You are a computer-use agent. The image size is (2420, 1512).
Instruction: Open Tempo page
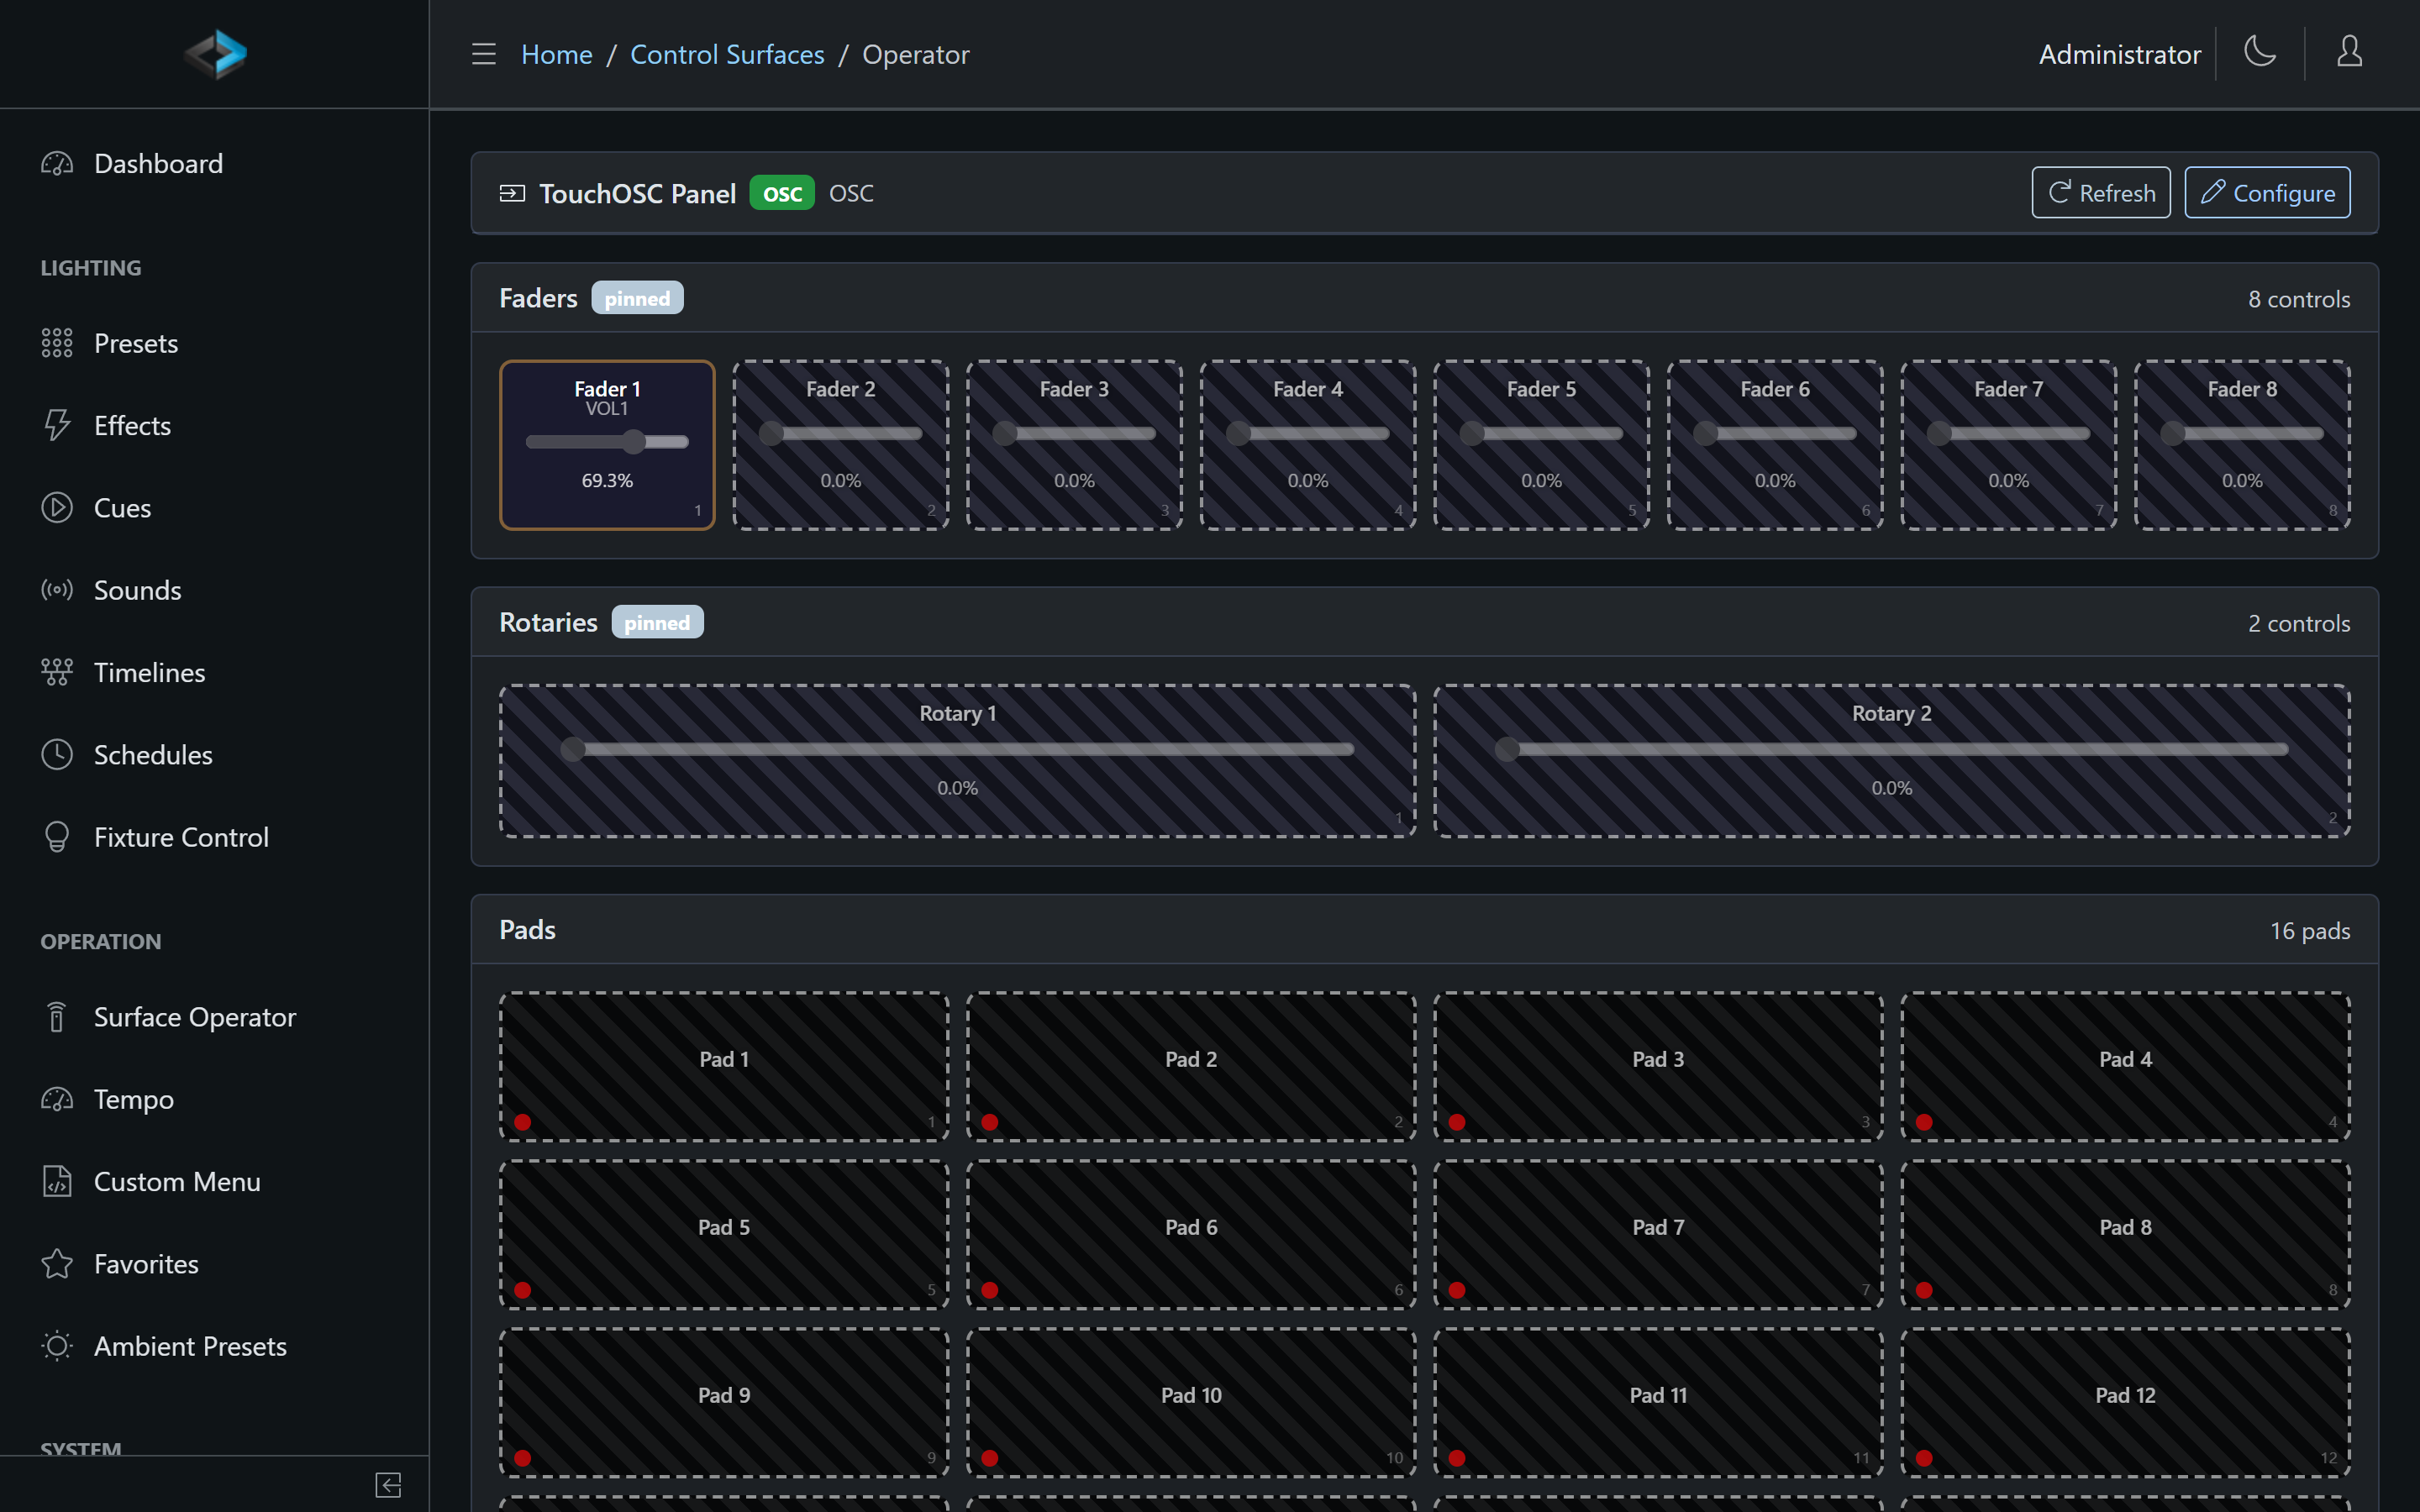[214, 1099]
